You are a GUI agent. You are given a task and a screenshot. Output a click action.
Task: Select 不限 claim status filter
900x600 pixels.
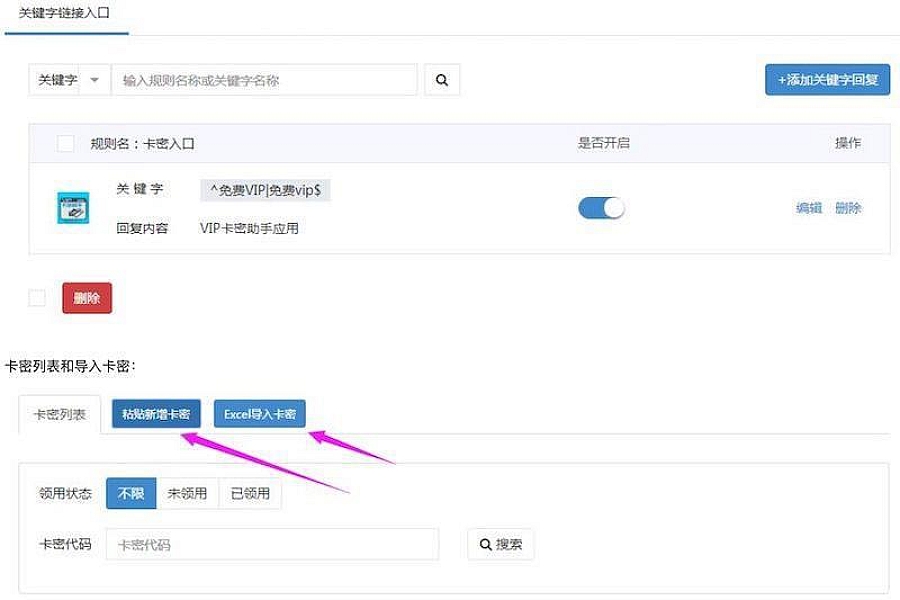[131, 493]
